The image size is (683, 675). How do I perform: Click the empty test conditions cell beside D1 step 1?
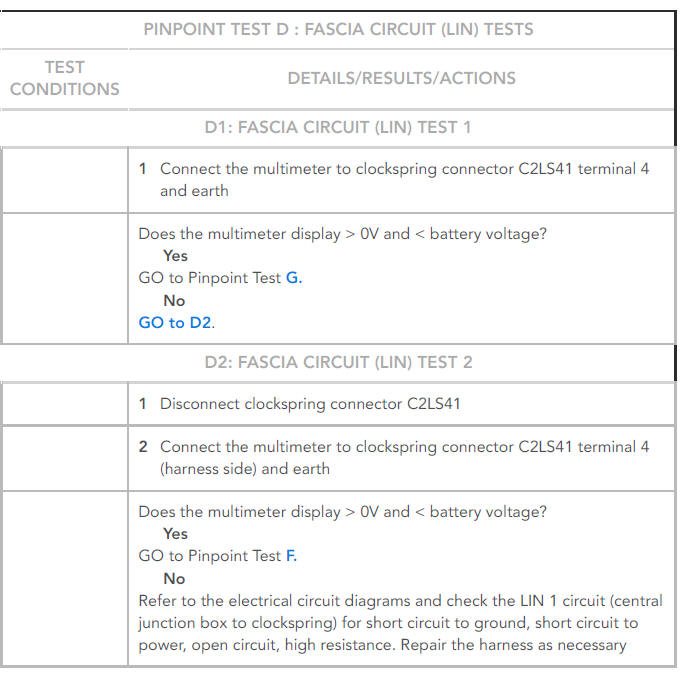click(x=65, y=180)
